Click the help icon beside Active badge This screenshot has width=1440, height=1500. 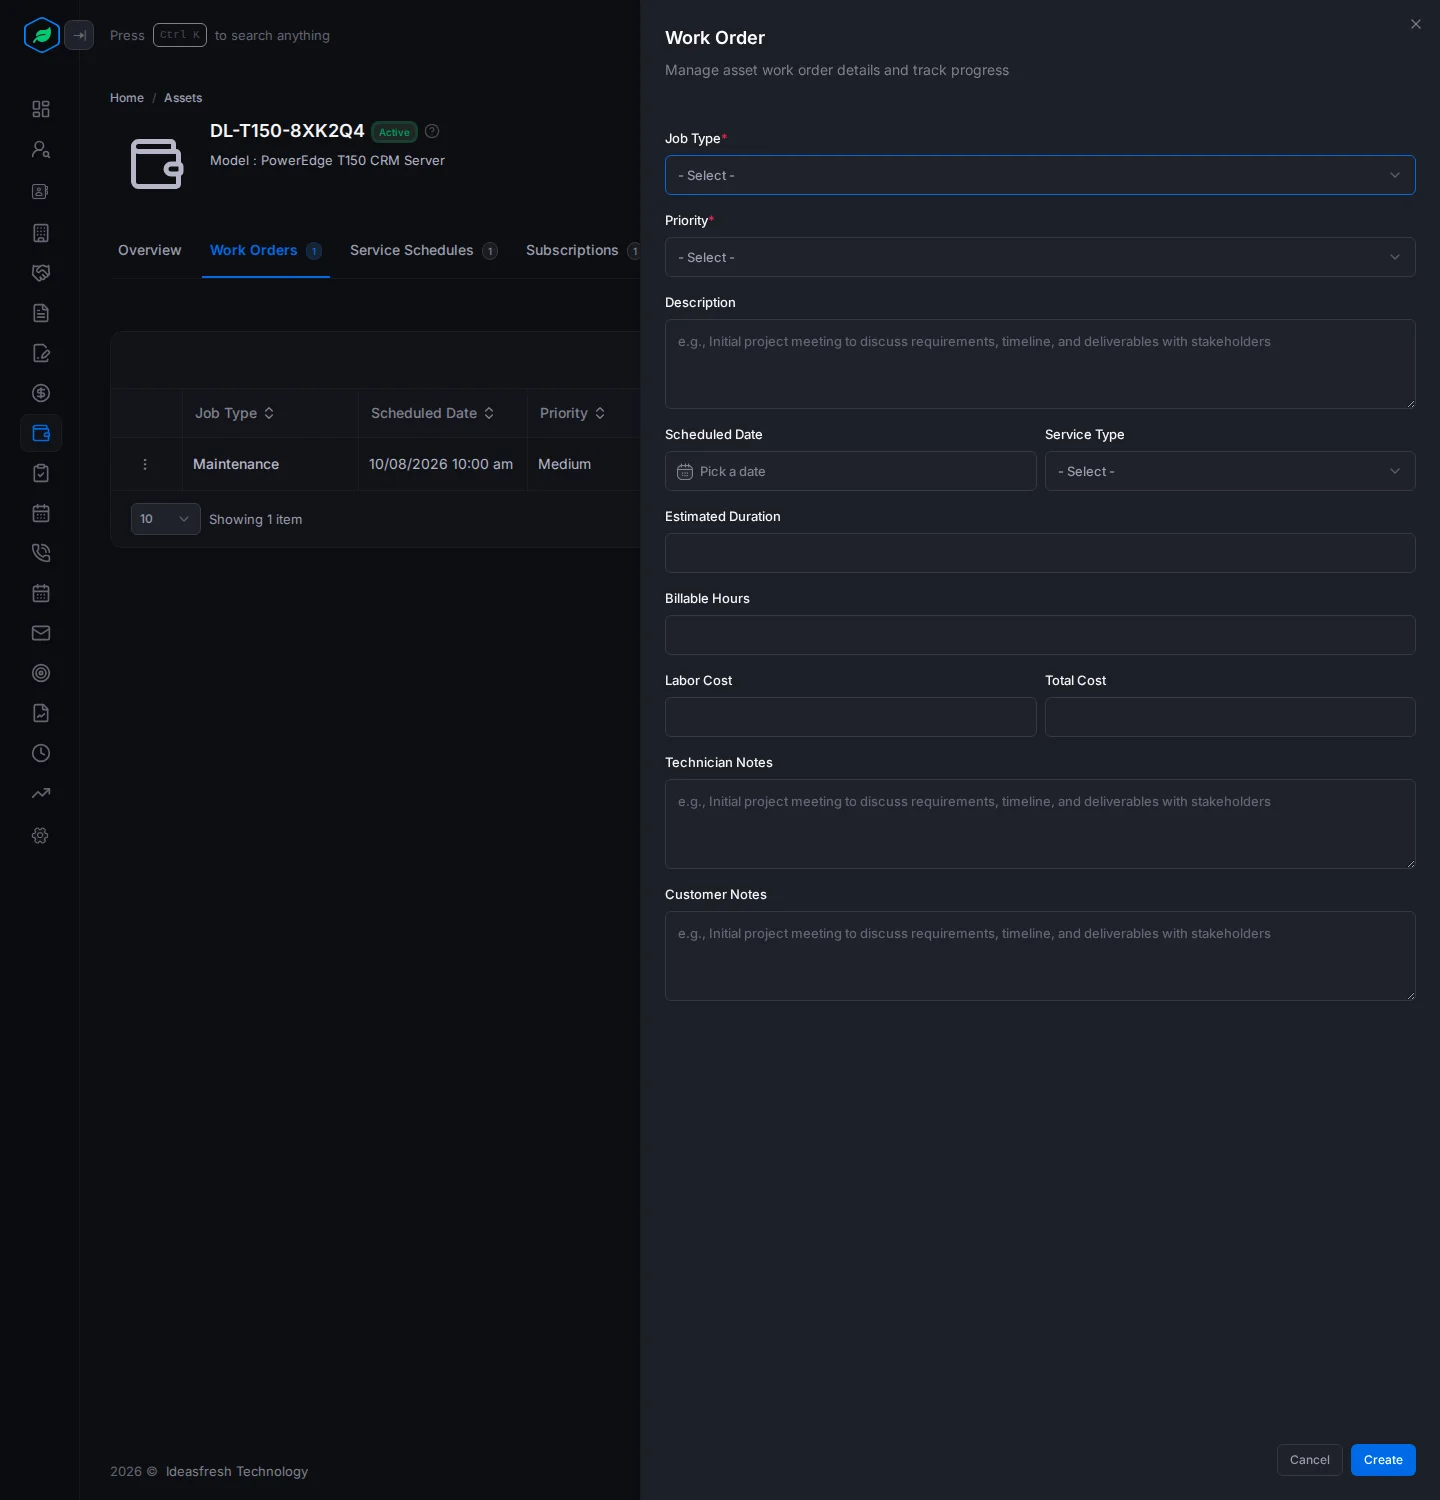432,131
